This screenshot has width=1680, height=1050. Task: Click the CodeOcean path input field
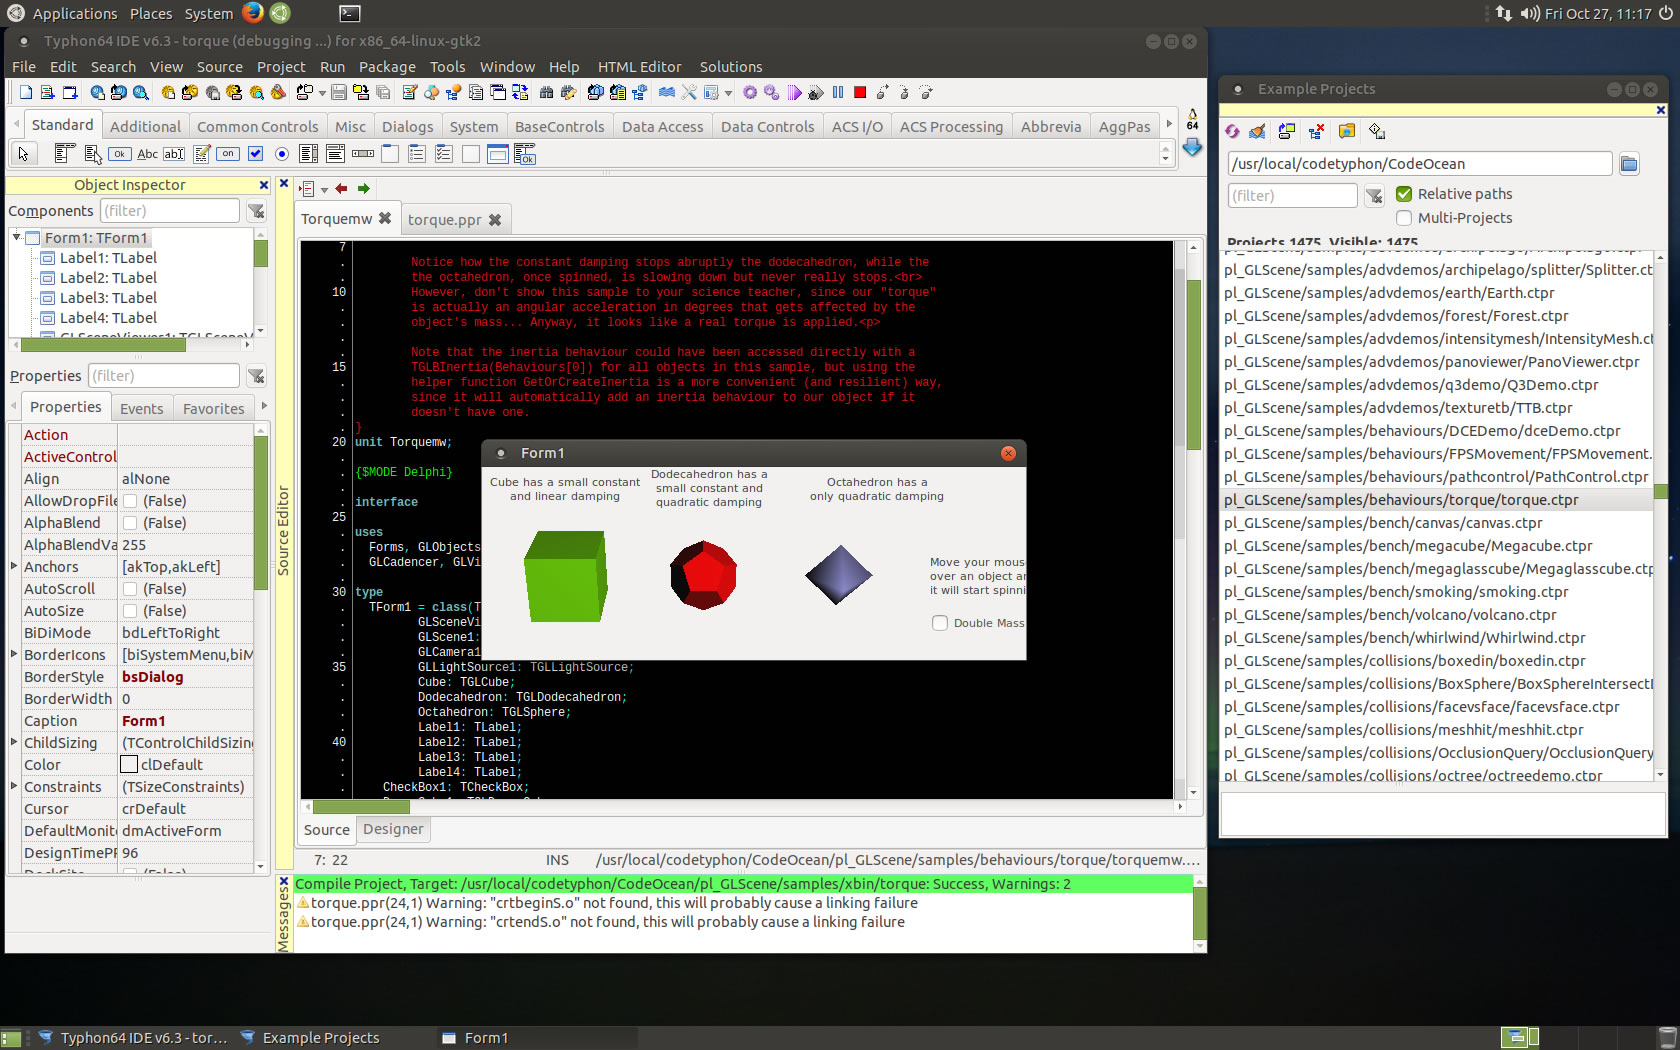point(1419,164)
